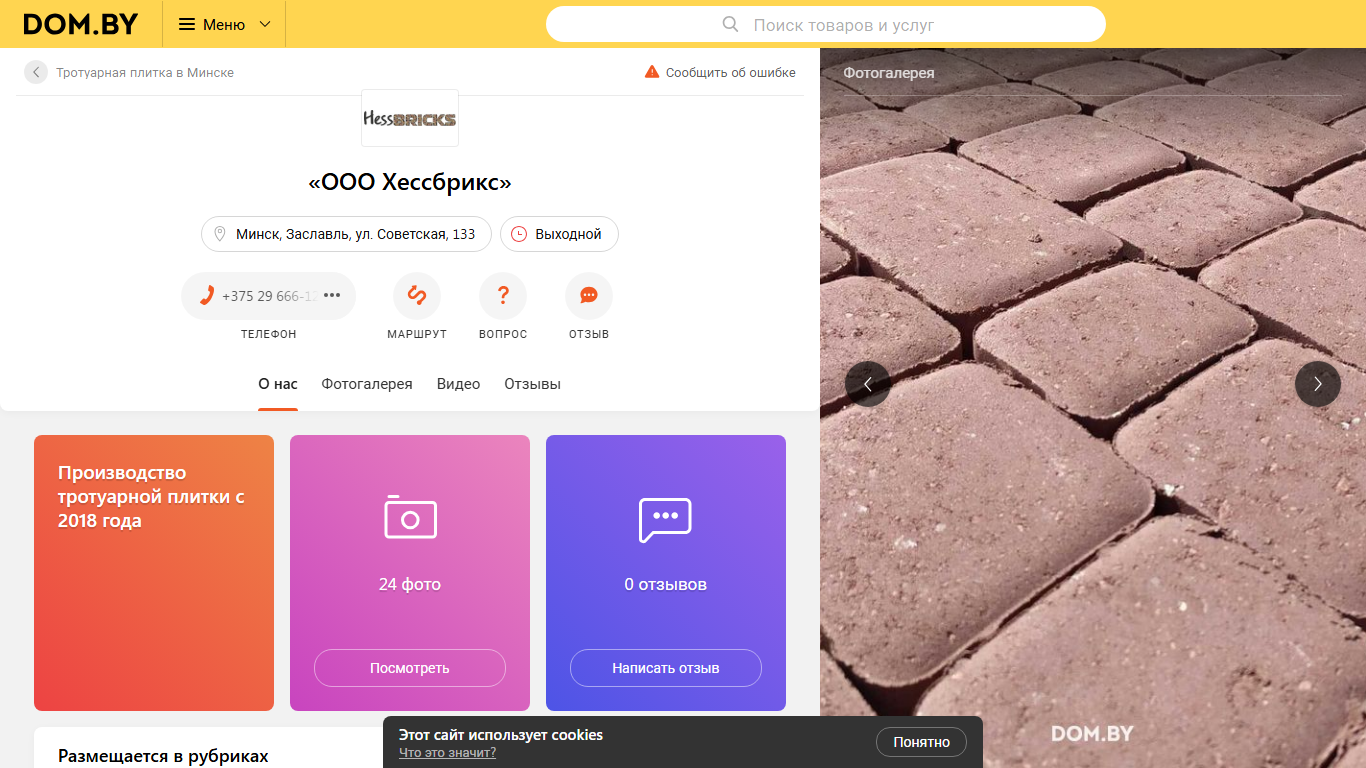Switch to the О нас tab
The height and width of the screenshot is (768, 1366).
(x=278, y=384)
